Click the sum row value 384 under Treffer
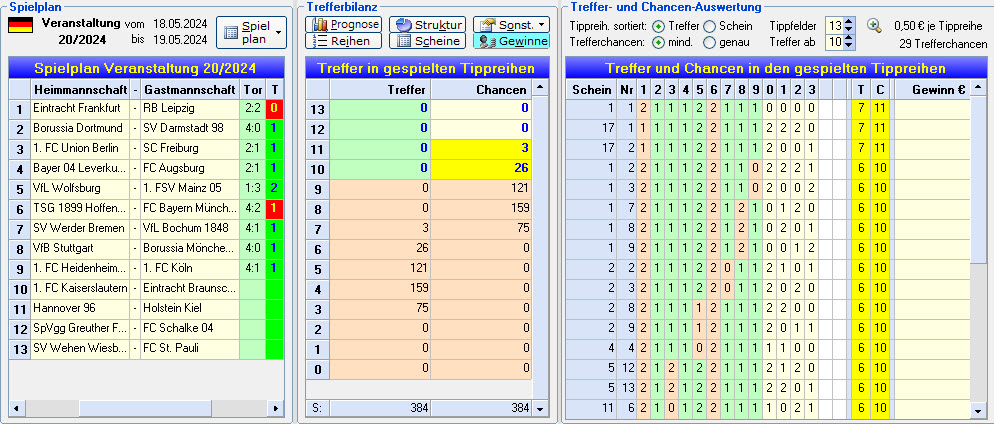Viewport: 994px width, 424px height. (x=380, y=408)
